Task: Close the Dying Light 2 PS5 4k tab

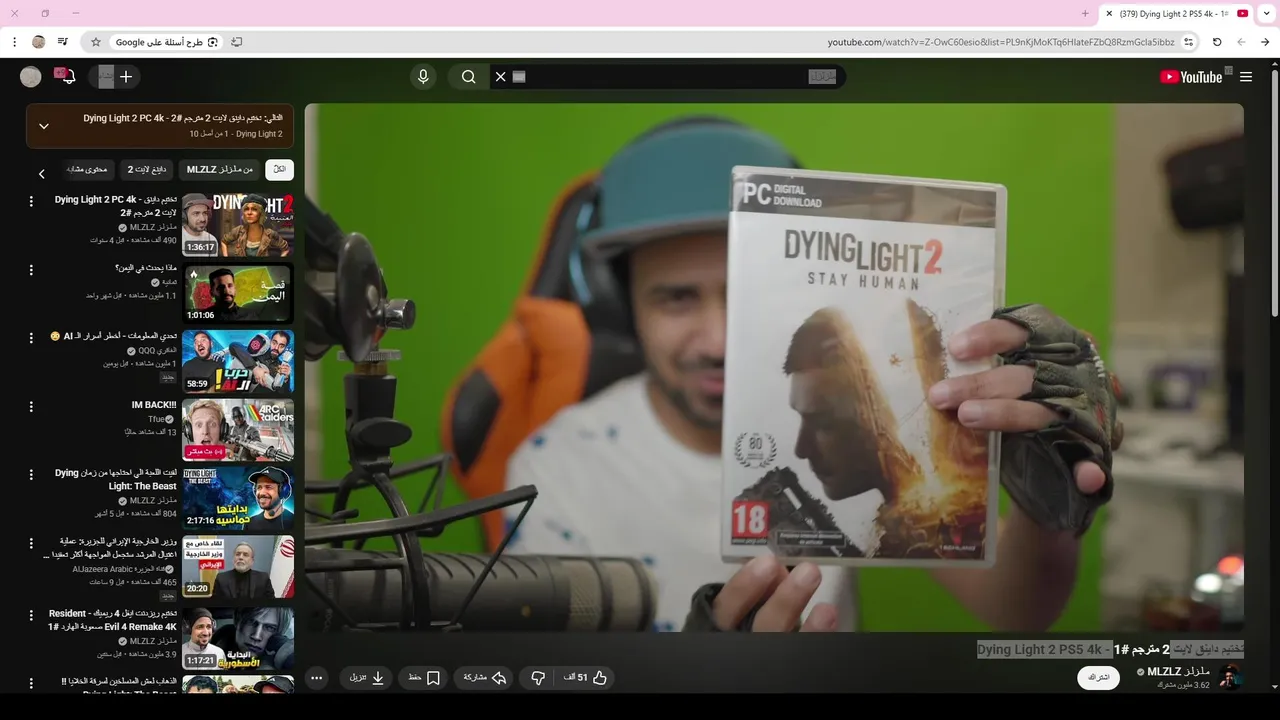Action: [x=1109, y=14]
